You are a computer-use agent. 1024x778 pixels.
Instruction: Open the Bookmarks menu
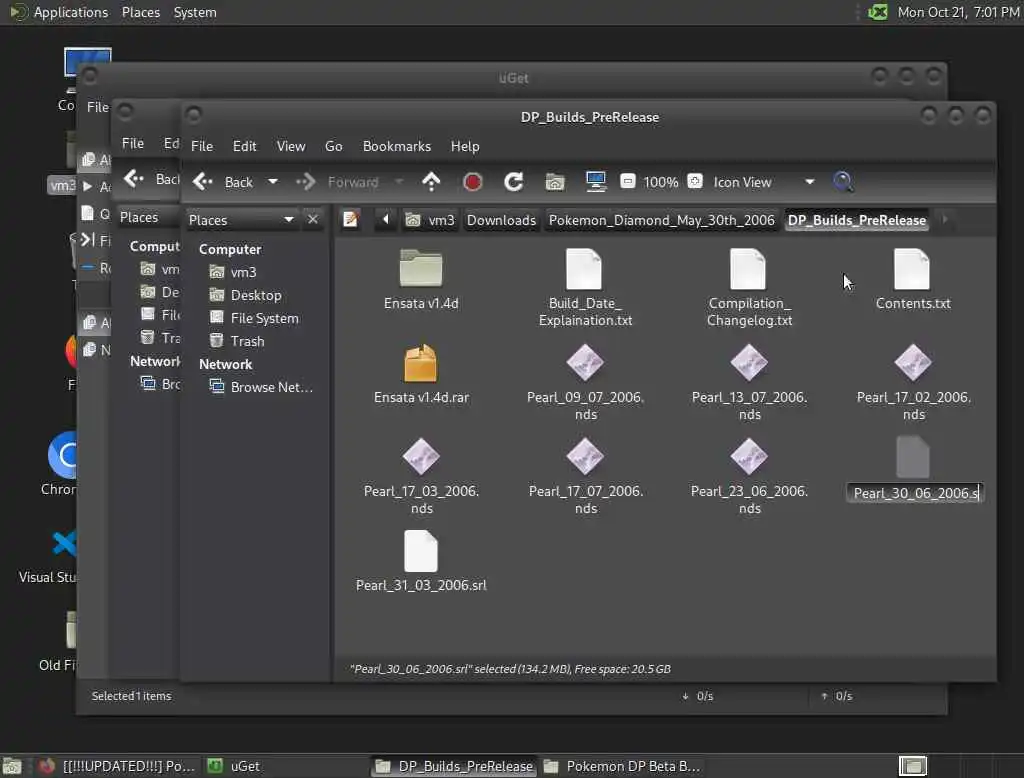click(396, 146)
